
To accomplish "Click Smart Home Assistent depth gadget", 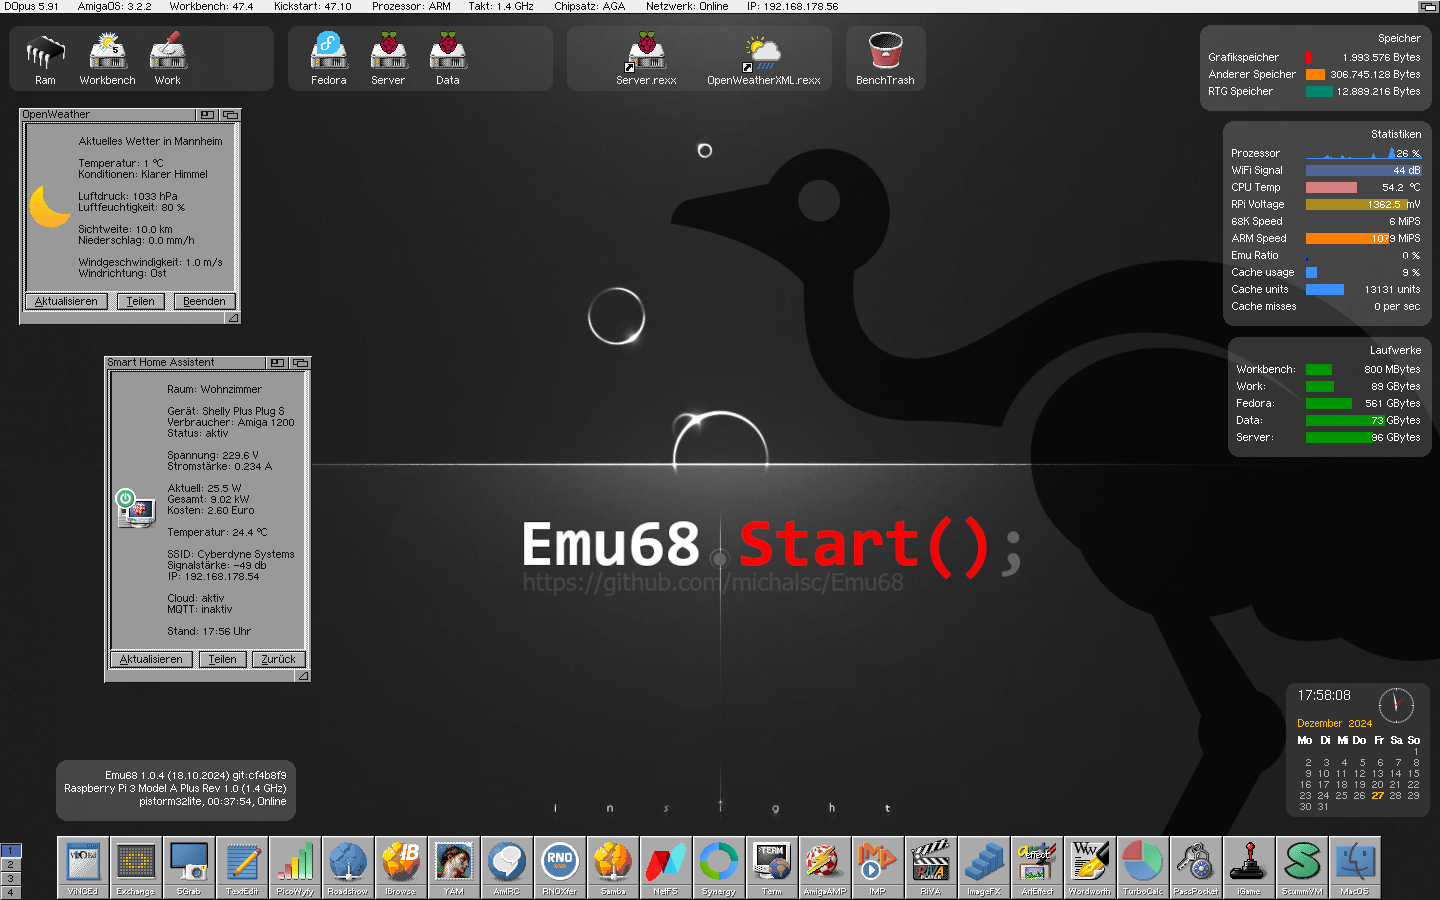I will pyautogui.click(x=300, y=363).
